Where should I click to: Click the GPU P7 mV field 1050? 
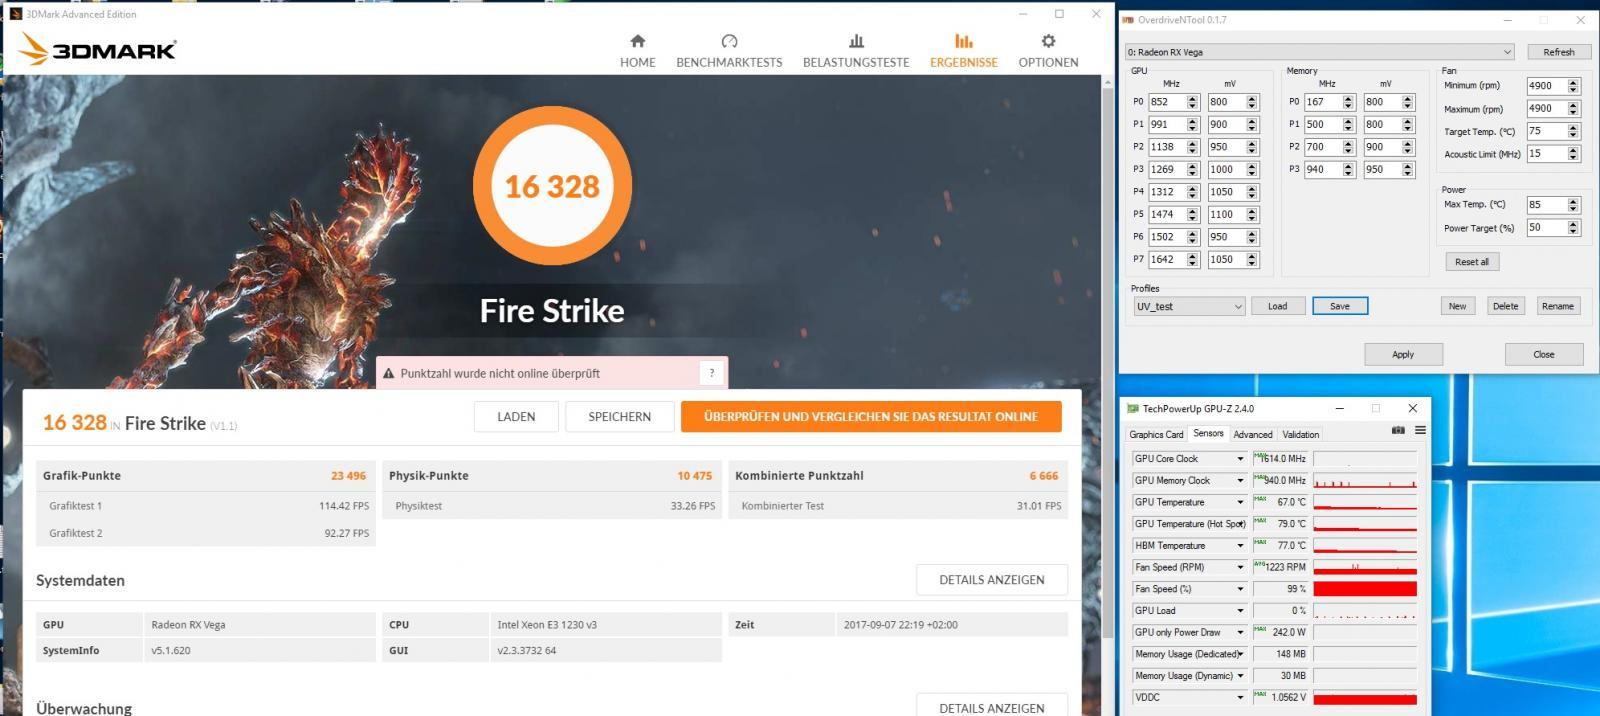1226,259
